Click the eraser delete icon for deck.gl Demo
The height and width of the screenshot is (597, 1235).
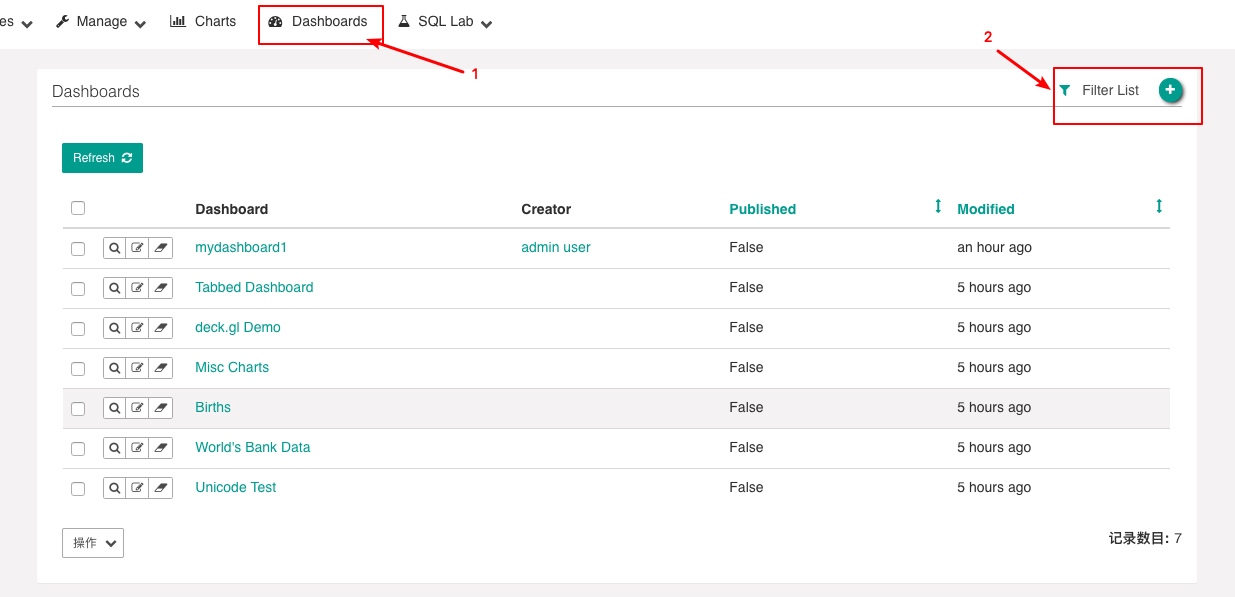click(x=160, y=328)
